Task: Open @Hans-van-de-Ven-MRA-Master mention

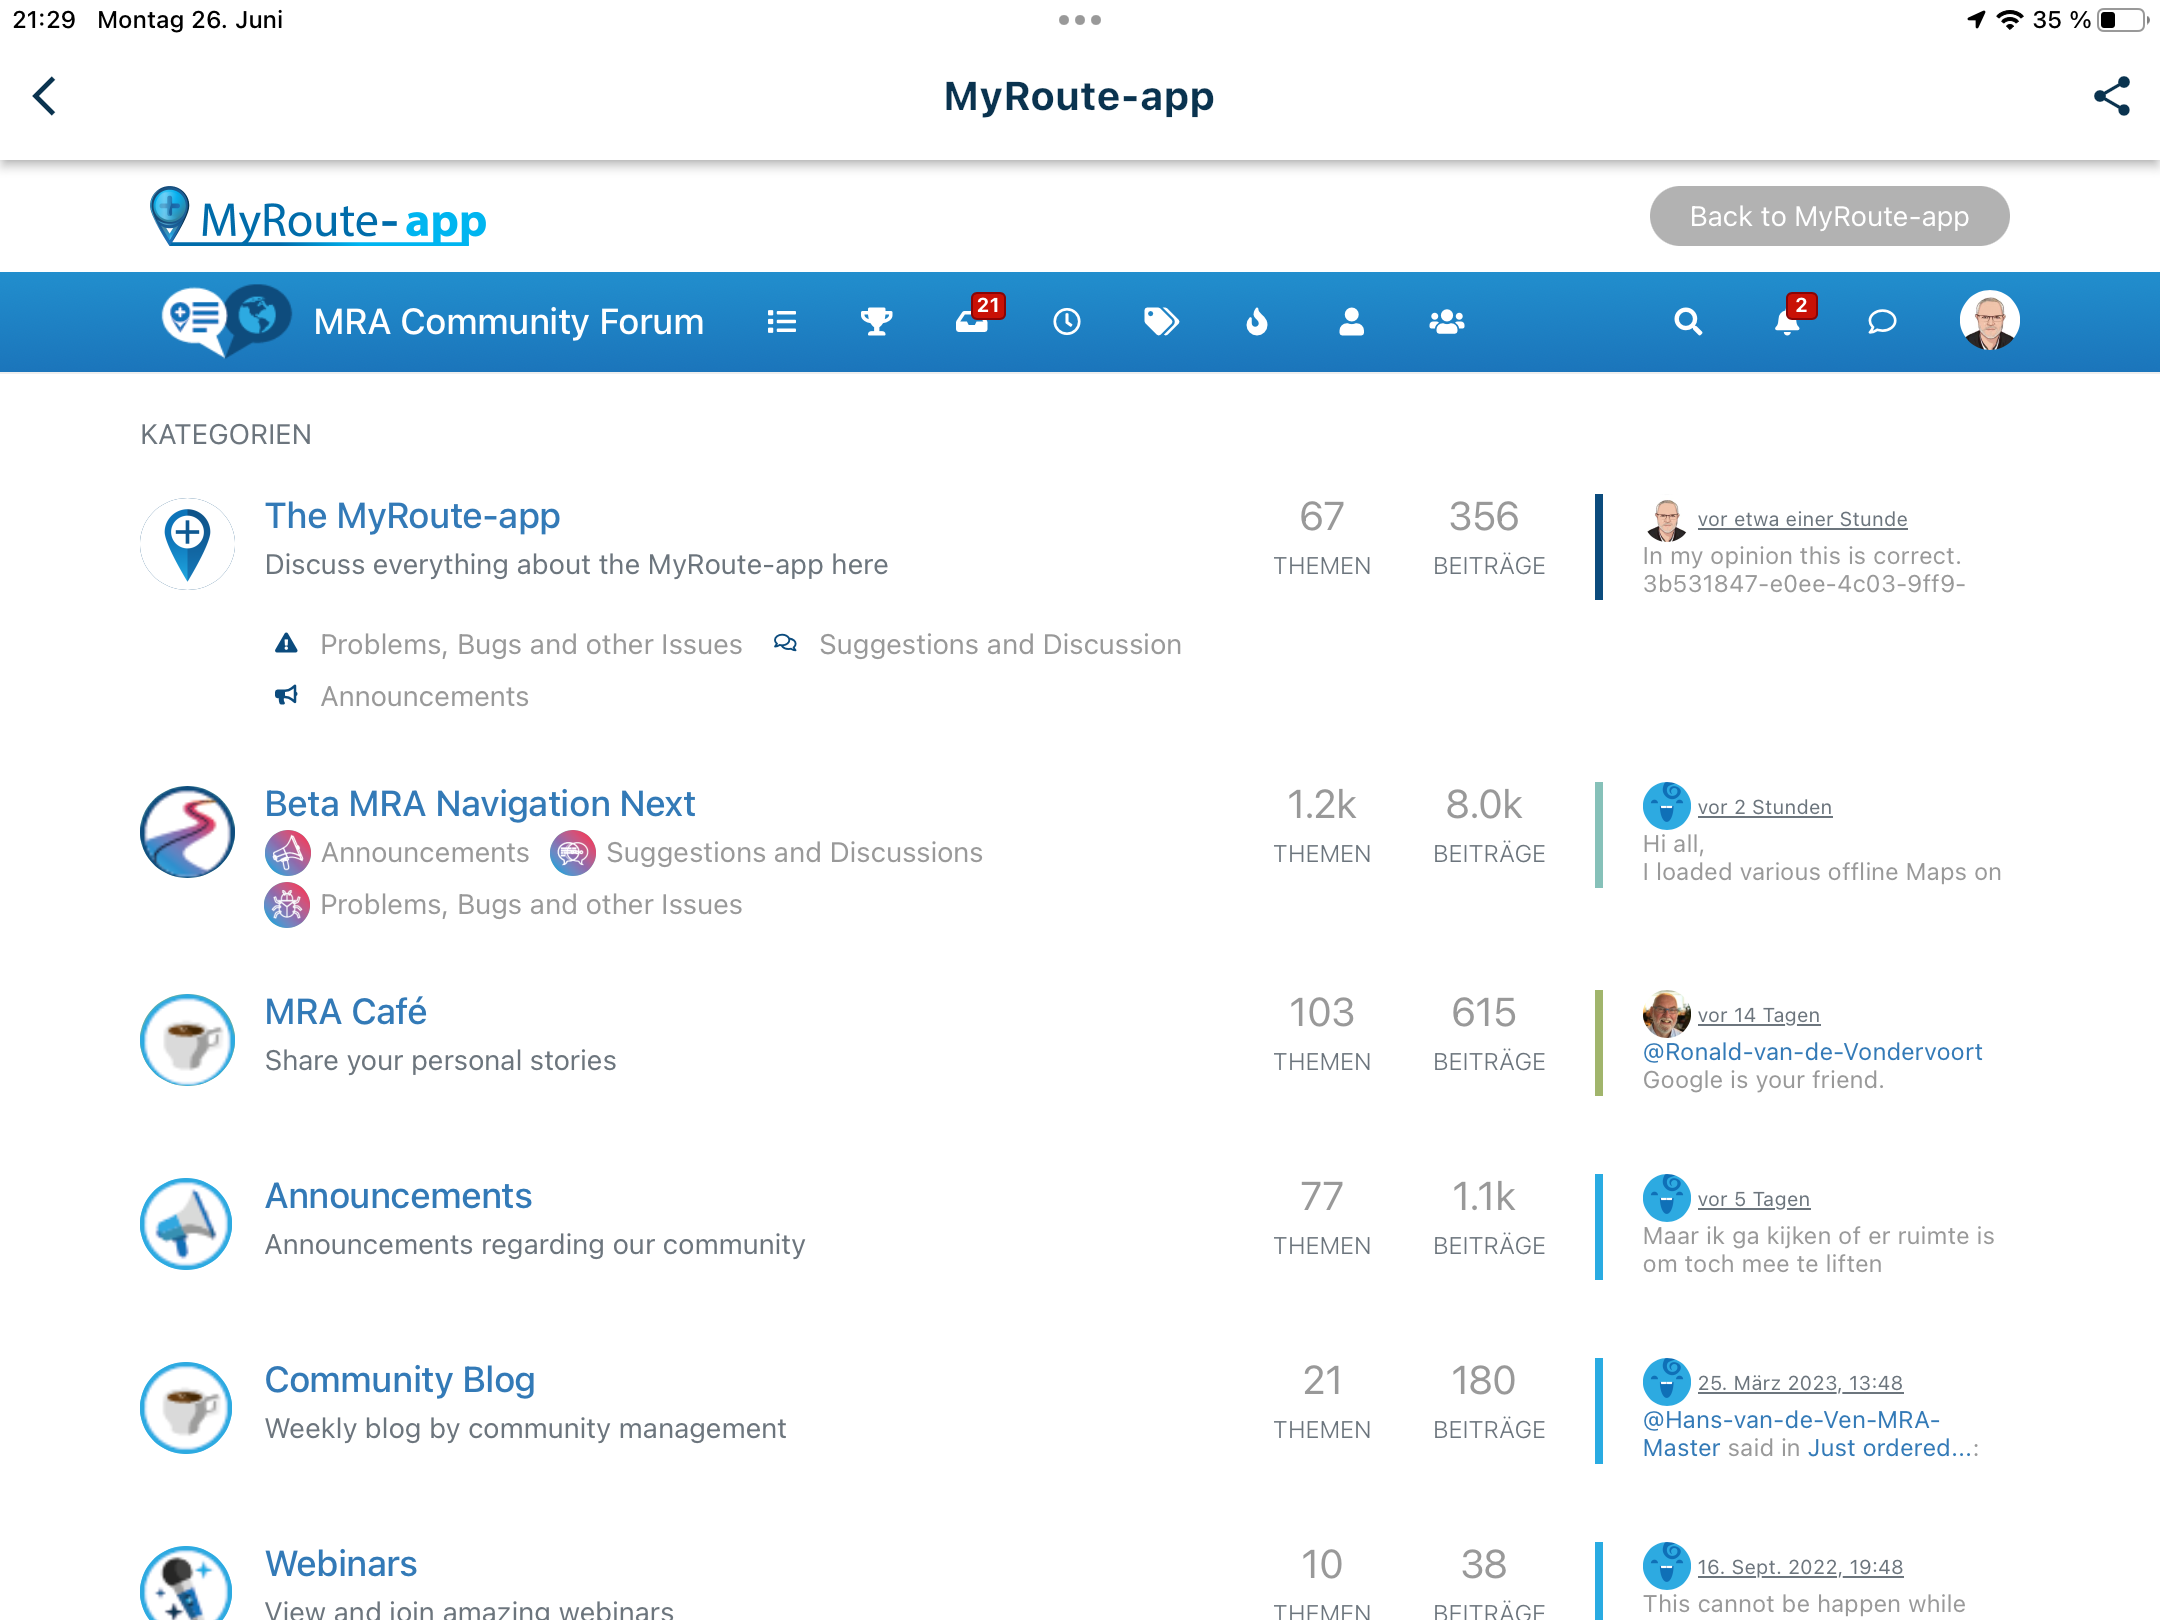Action: (x=1791, y=1434)
